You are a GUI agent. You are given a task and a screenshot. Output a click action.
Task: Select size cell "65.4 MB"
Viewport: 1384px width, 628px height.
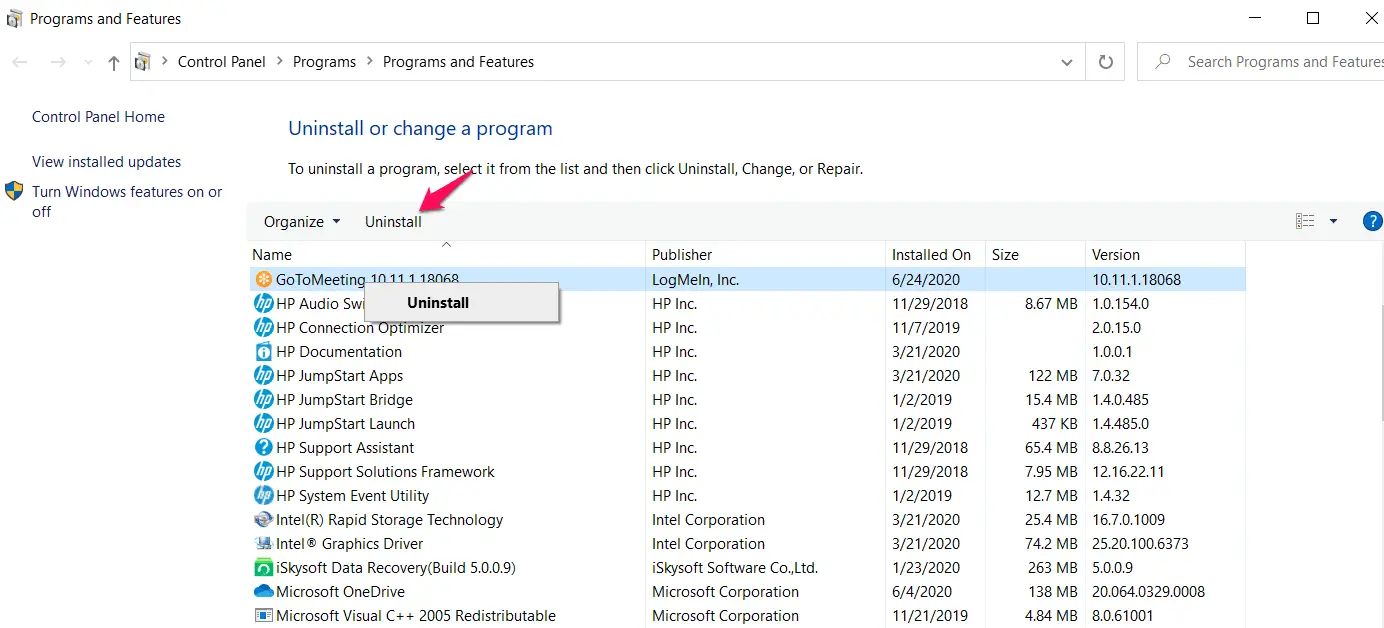1051,447
